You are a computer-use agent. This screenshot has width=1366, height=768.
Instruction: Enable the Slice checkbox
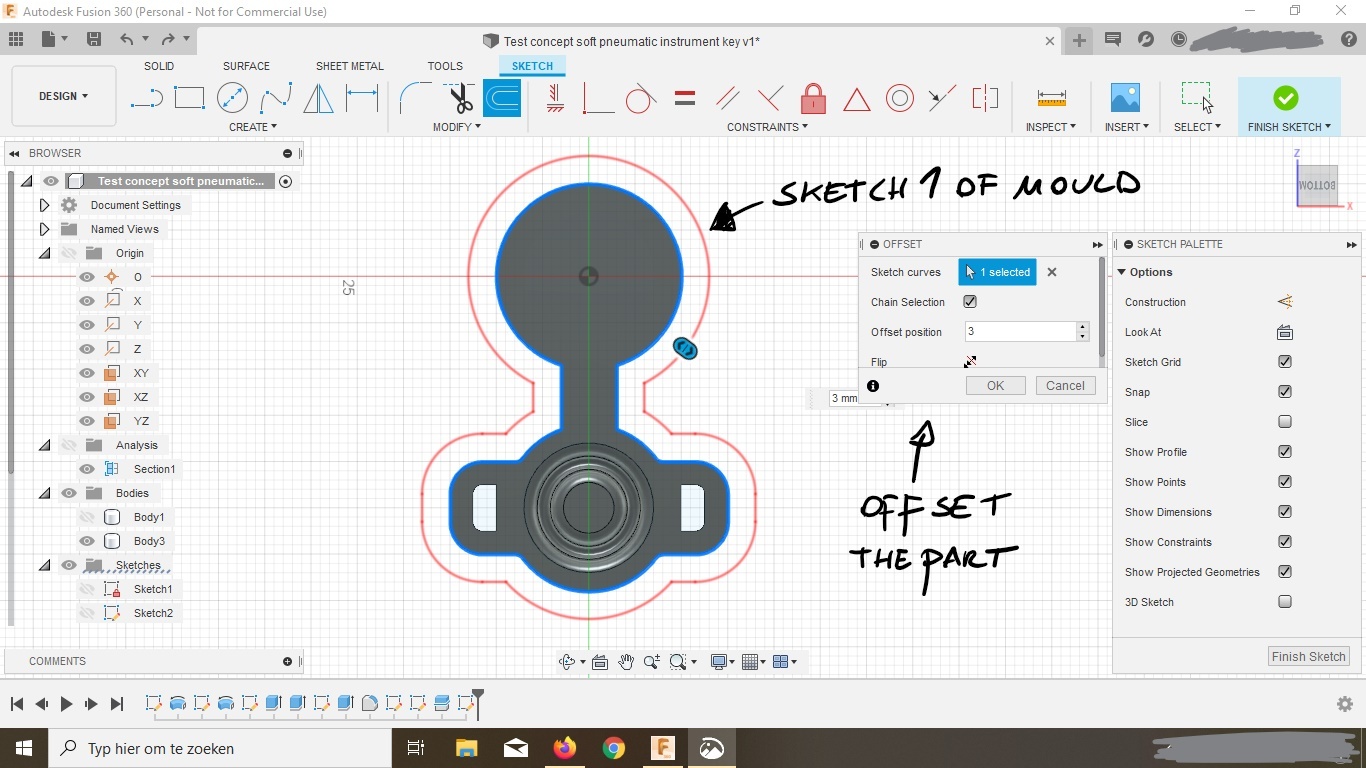(1285, 422)
